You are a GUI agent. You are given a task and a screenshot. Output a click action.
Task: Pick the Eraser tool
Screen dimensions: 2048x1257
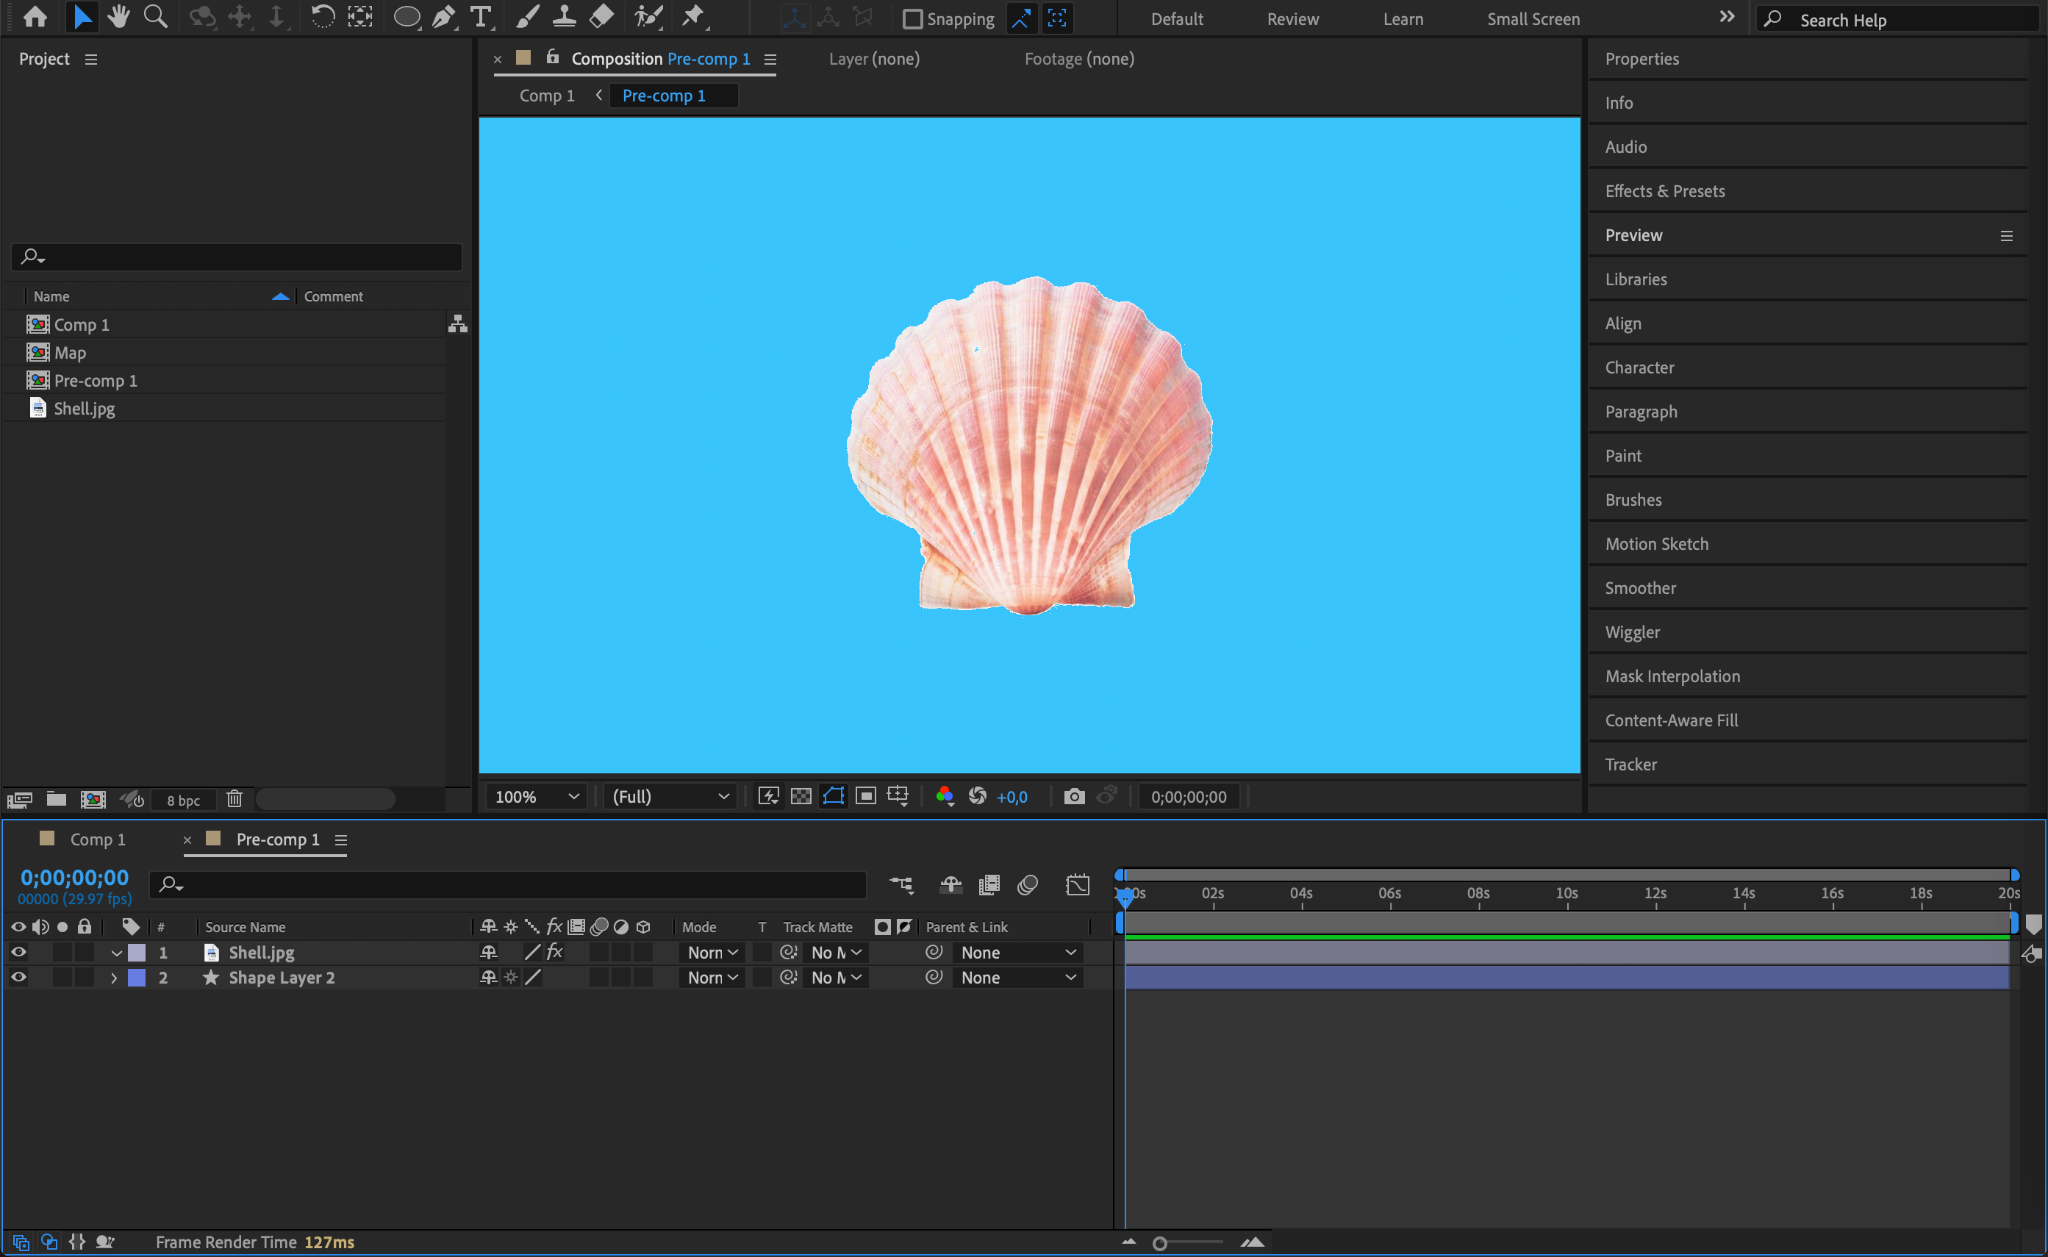coord(602,17)
